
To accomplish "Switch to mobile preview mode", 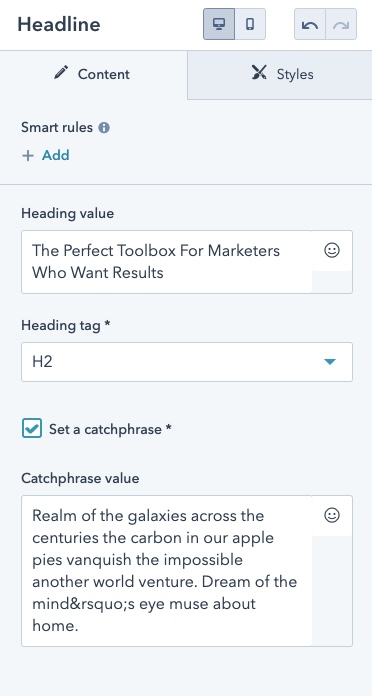I will [x=250, y=24].
